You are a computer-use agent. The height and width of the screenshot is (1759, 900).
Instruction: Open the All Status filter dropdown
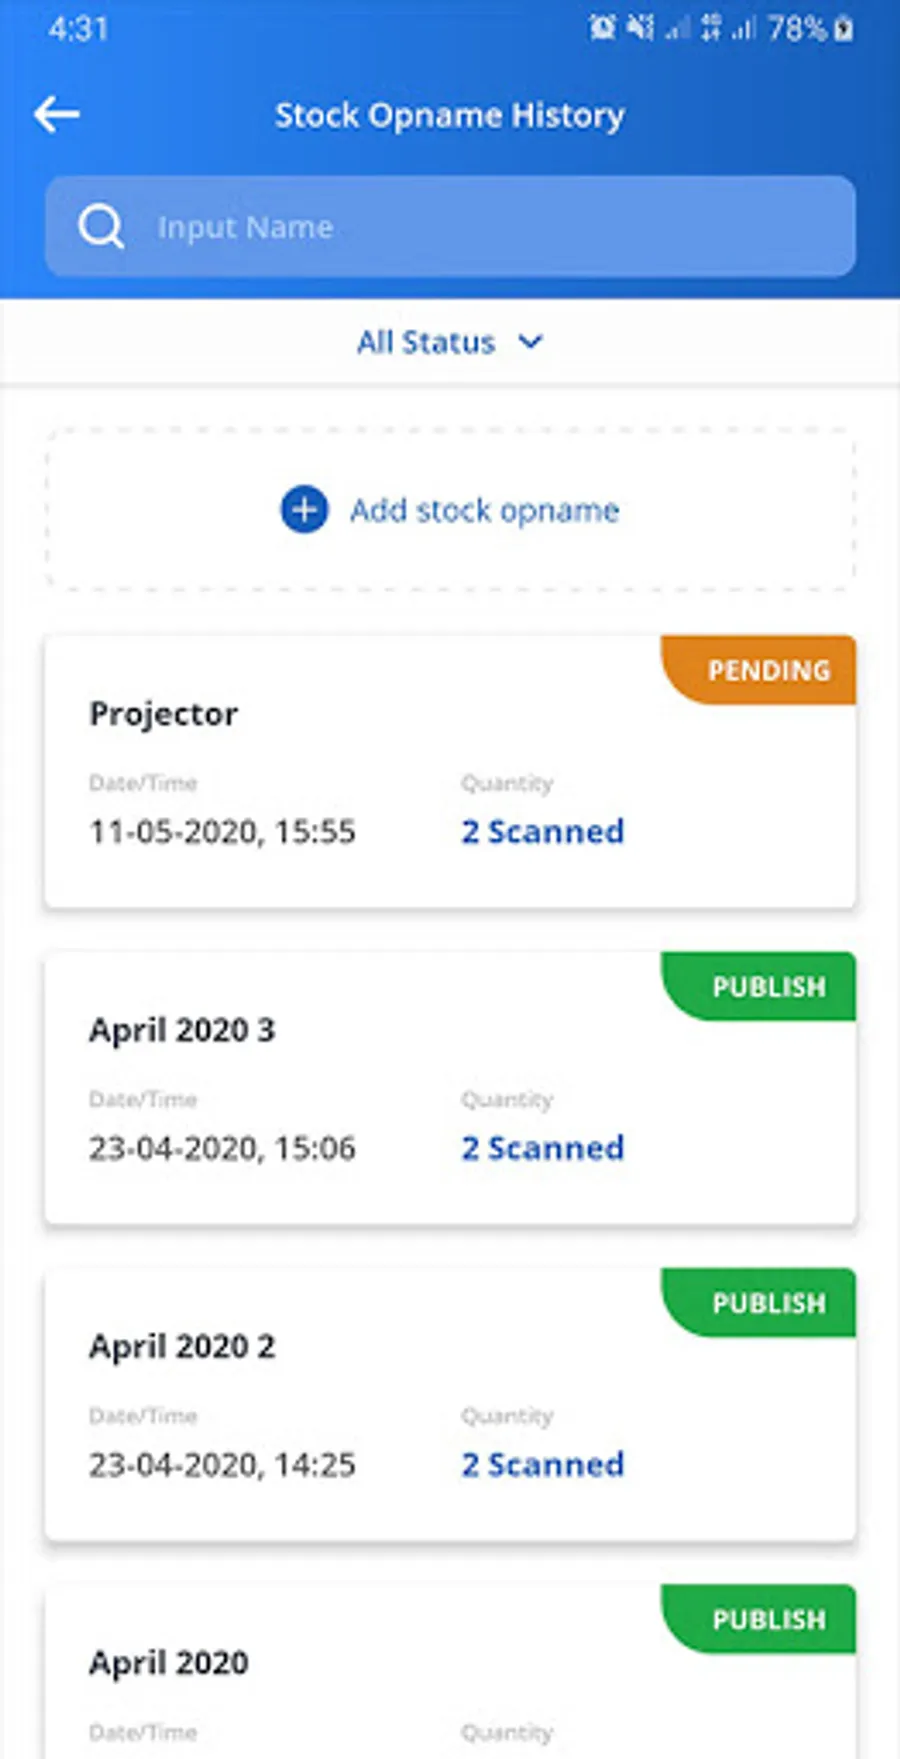click(427, 343)
